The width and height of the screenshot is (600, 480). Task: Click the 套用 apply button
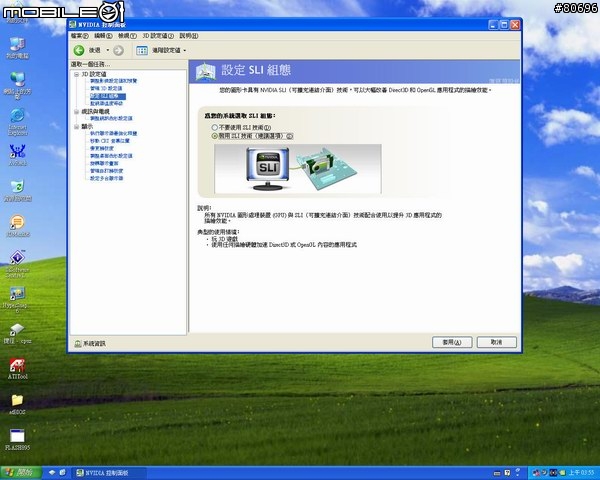452,342
